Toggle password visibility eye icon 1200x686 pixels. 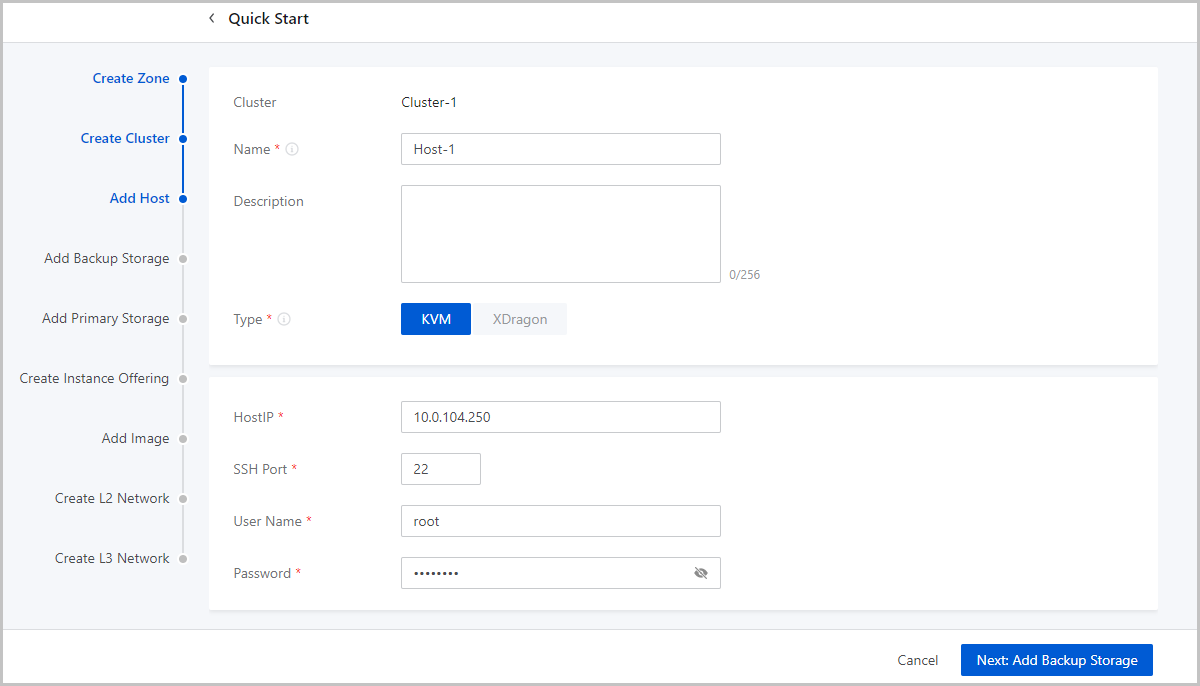point(700,573)
